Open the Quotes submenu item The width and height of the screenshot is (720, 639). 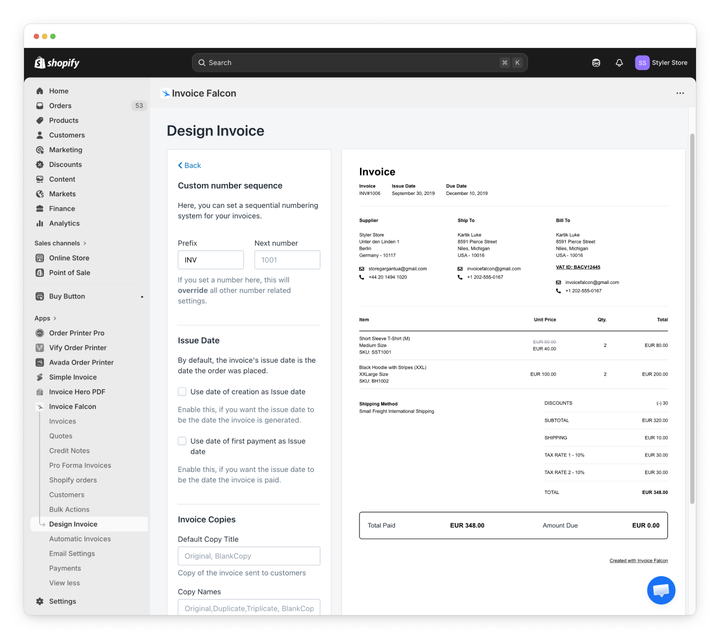[x=61, y=436]
